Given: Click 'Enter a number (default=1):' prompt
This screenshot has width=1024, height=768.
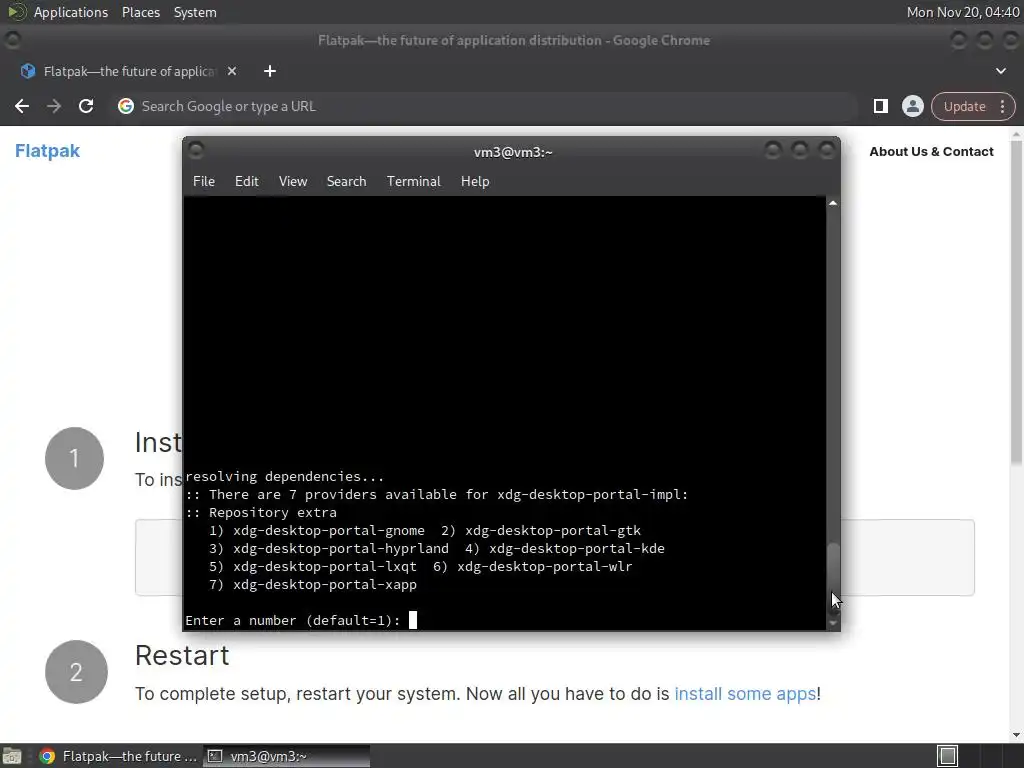Looking at the screenshot, I should [x=293, y=620].
